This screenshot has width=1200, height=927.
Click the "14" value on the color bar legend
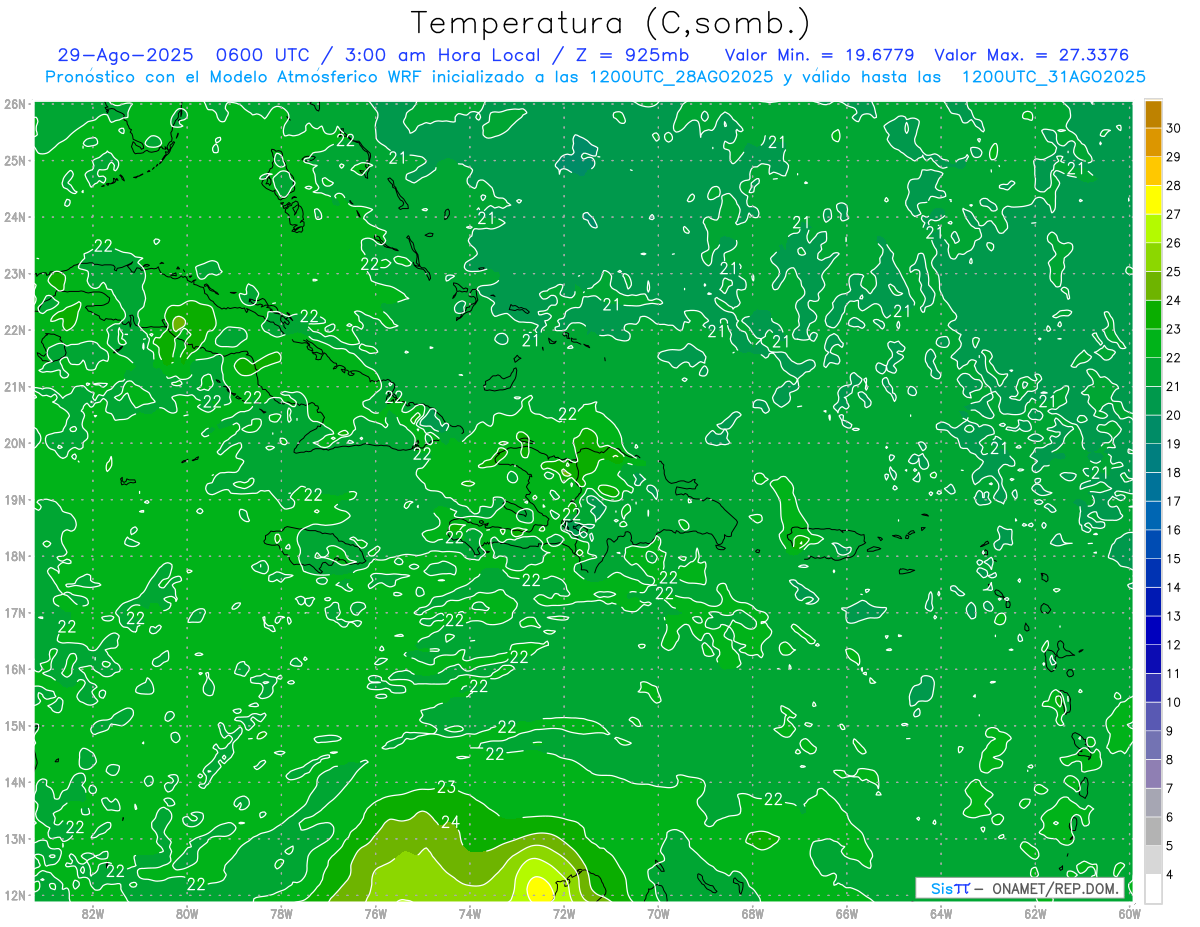point(1174,587)
